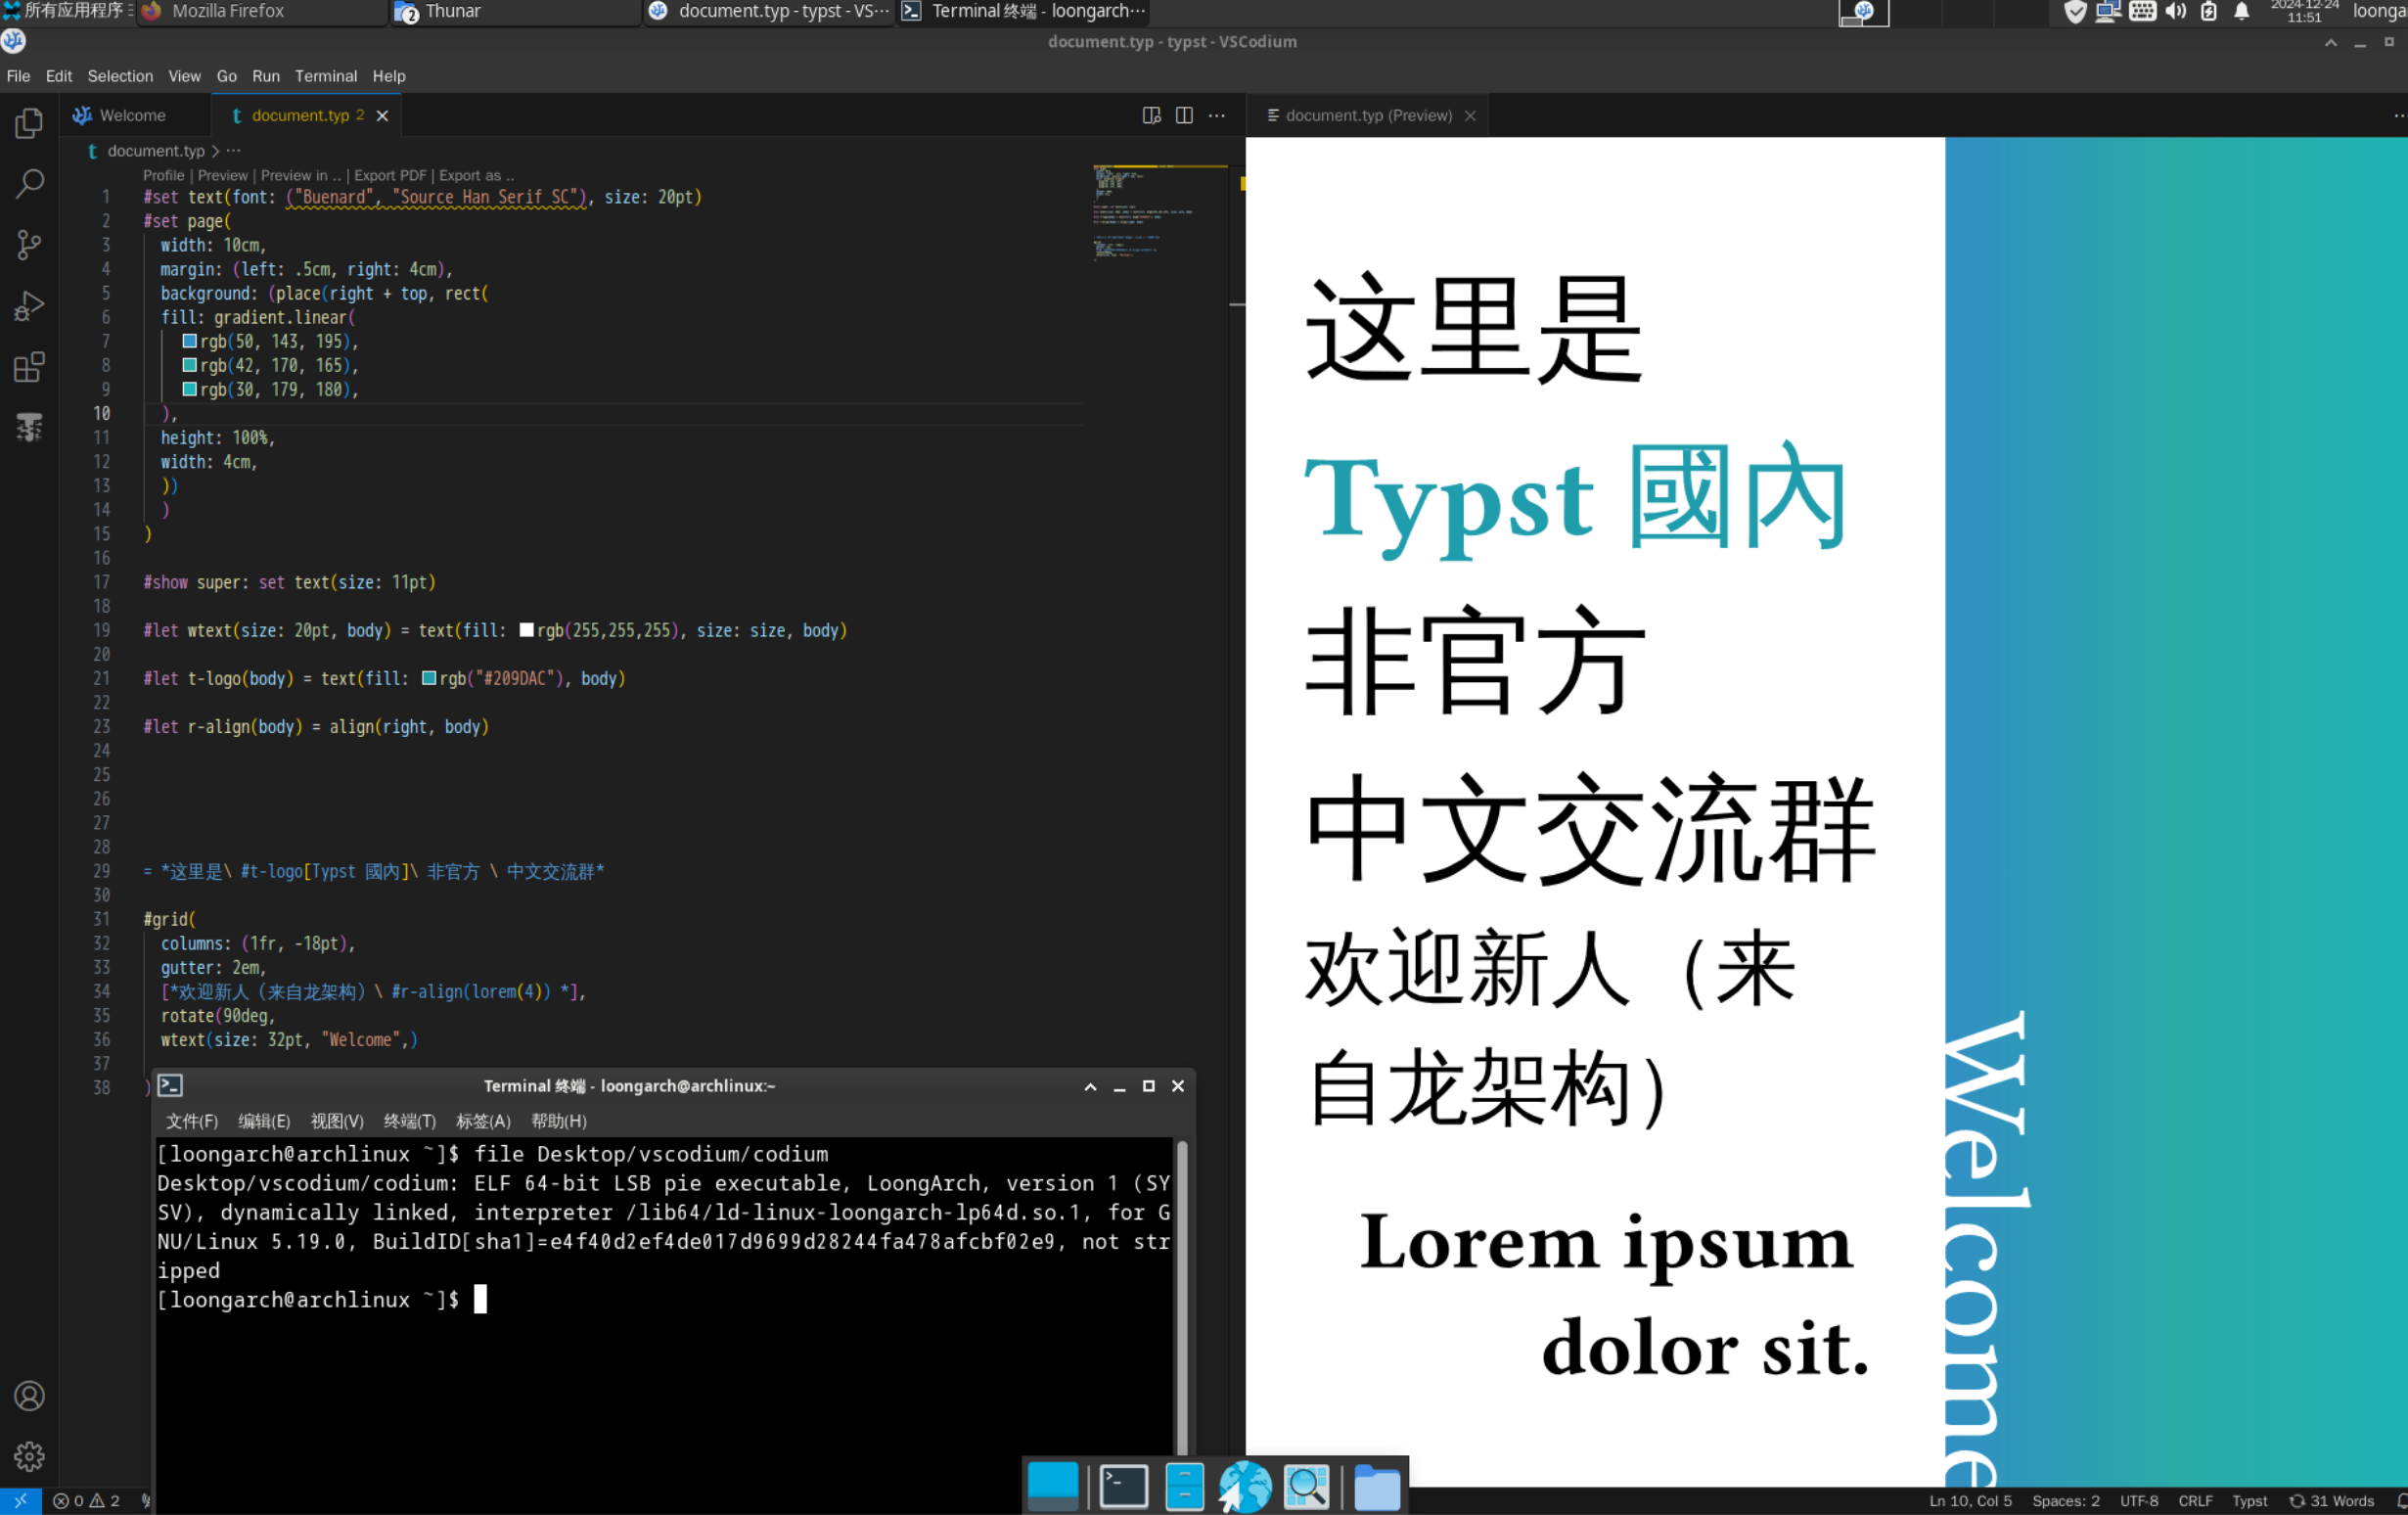Open the Manage gear icon
Image resolution: width=2408 pixels, height=1515 pixels.
coord(29,1457)
